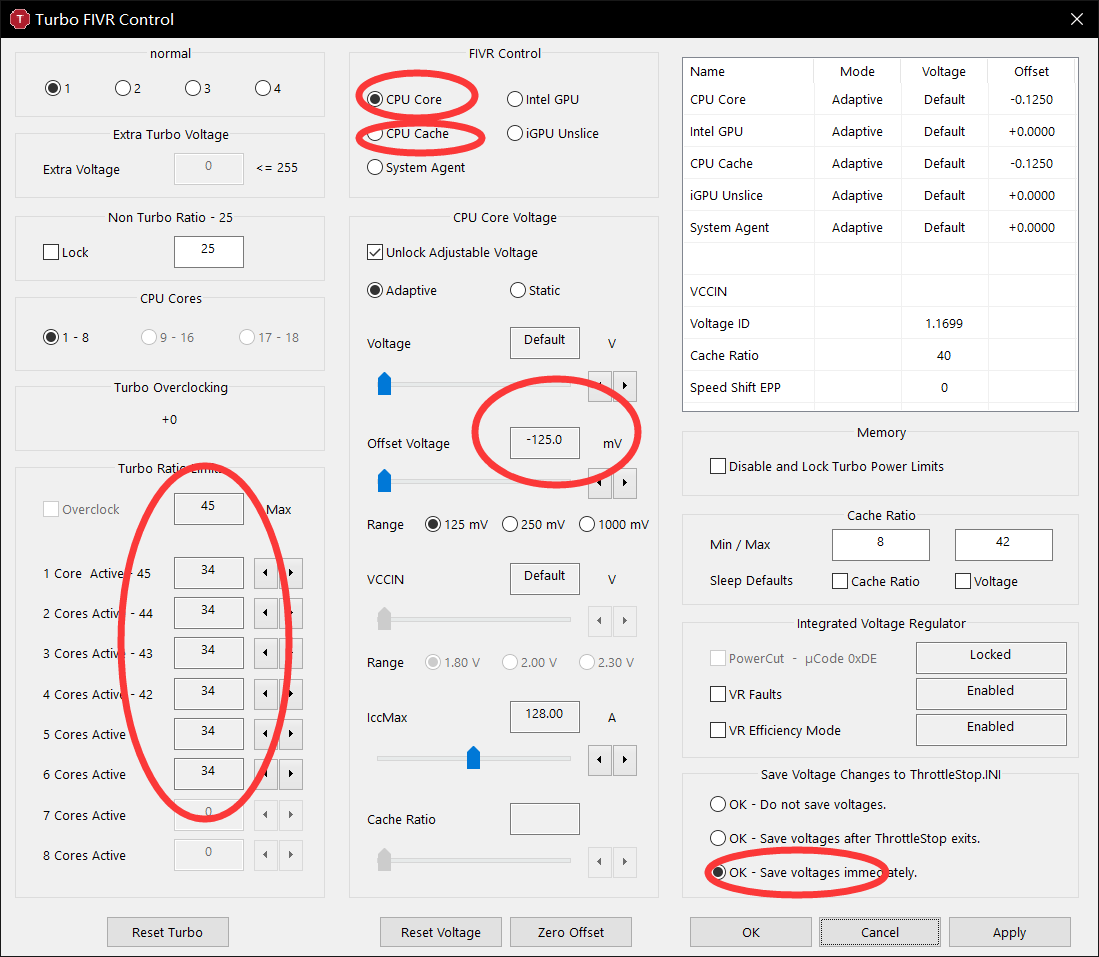Choose OK - Save voltages immediately

pyautogui.click(x=814, y=873)
